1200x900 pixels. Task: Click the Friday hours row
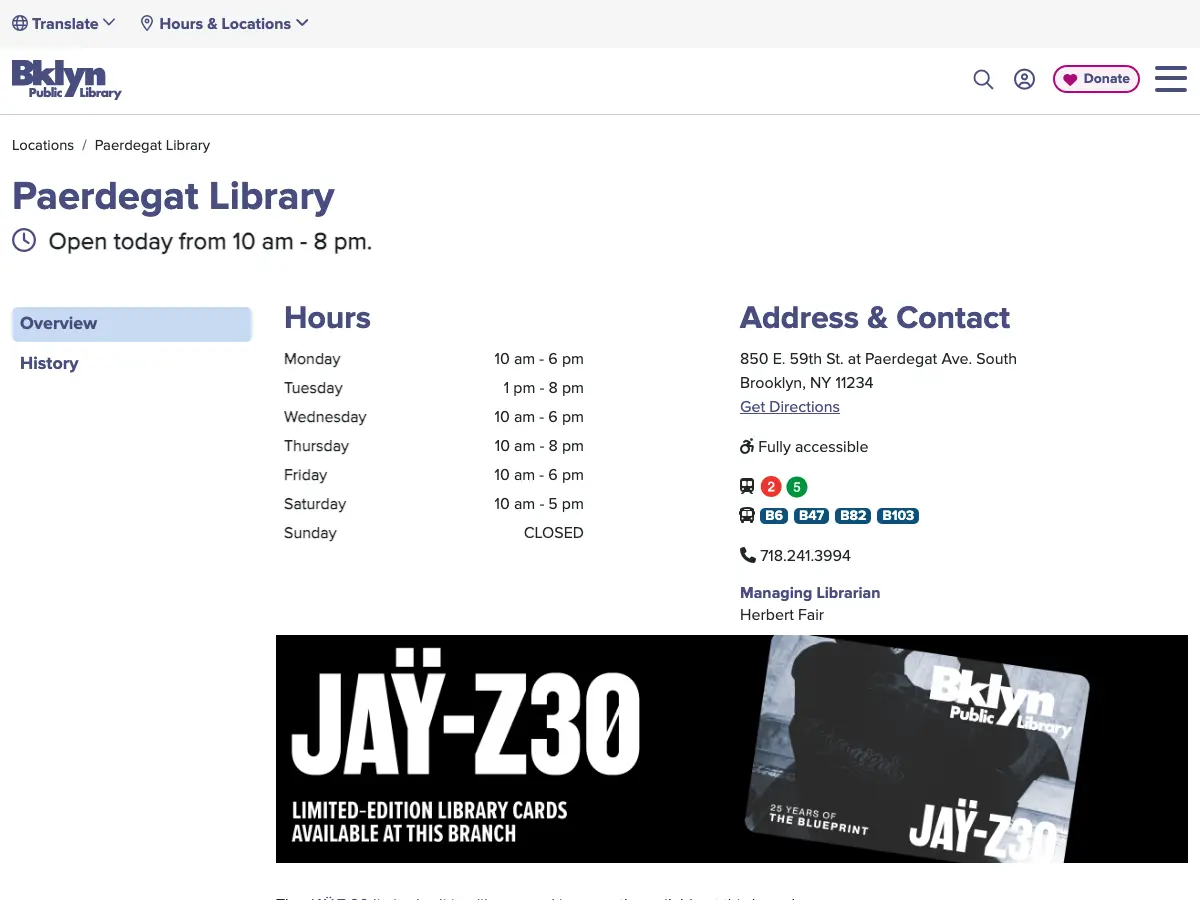point(434,475)
